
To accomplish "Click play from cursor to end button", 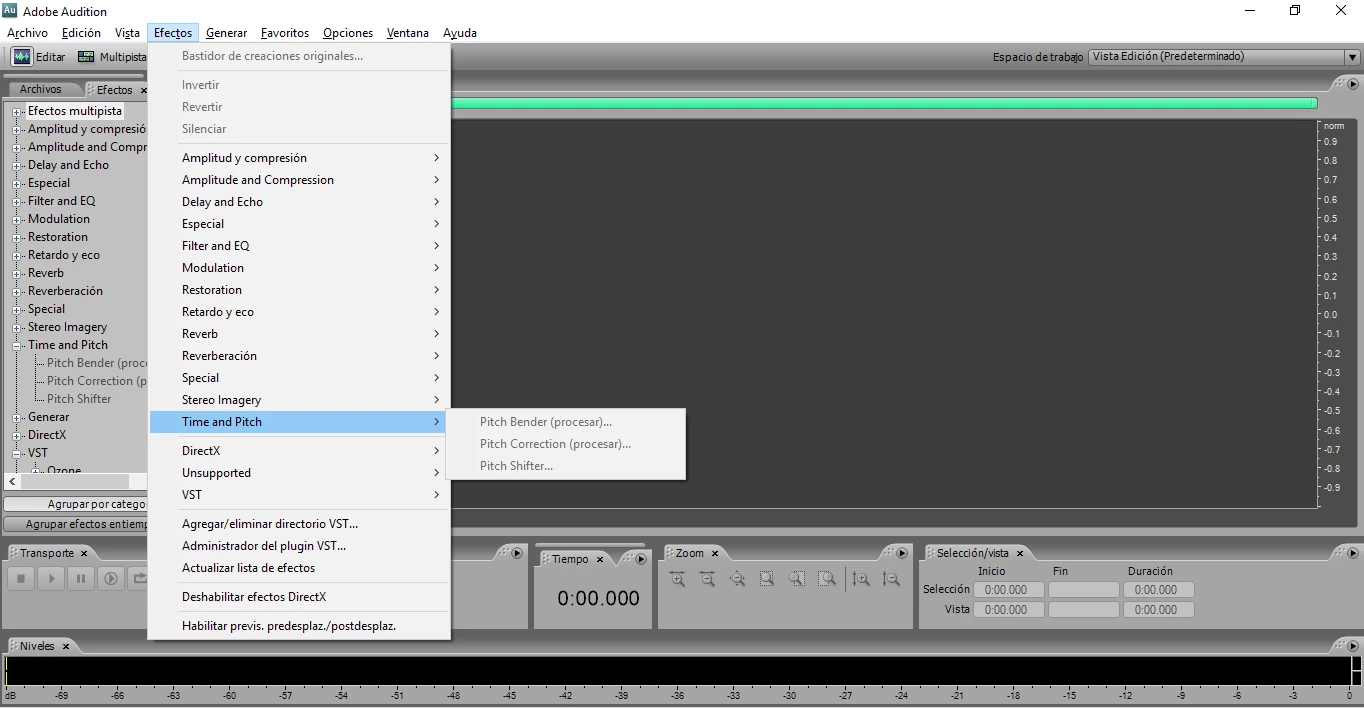I will click(111, 578).
